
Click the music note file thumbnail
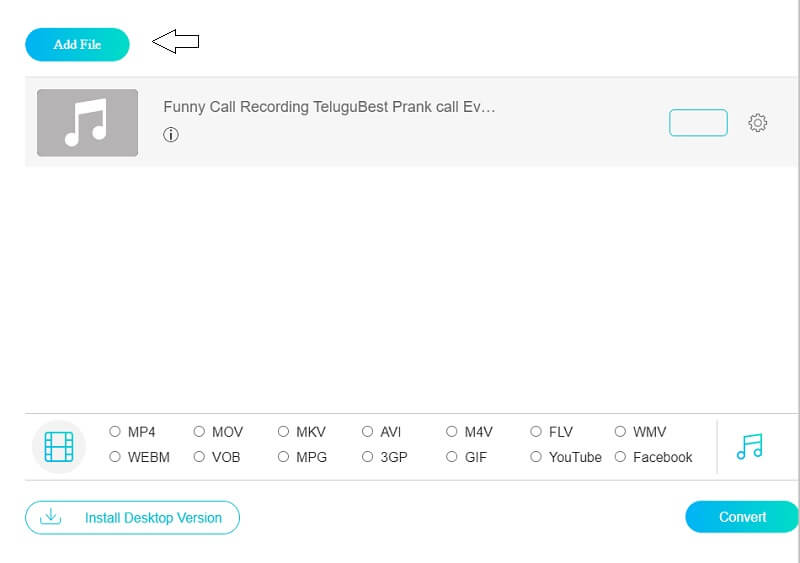click(87, 123)
